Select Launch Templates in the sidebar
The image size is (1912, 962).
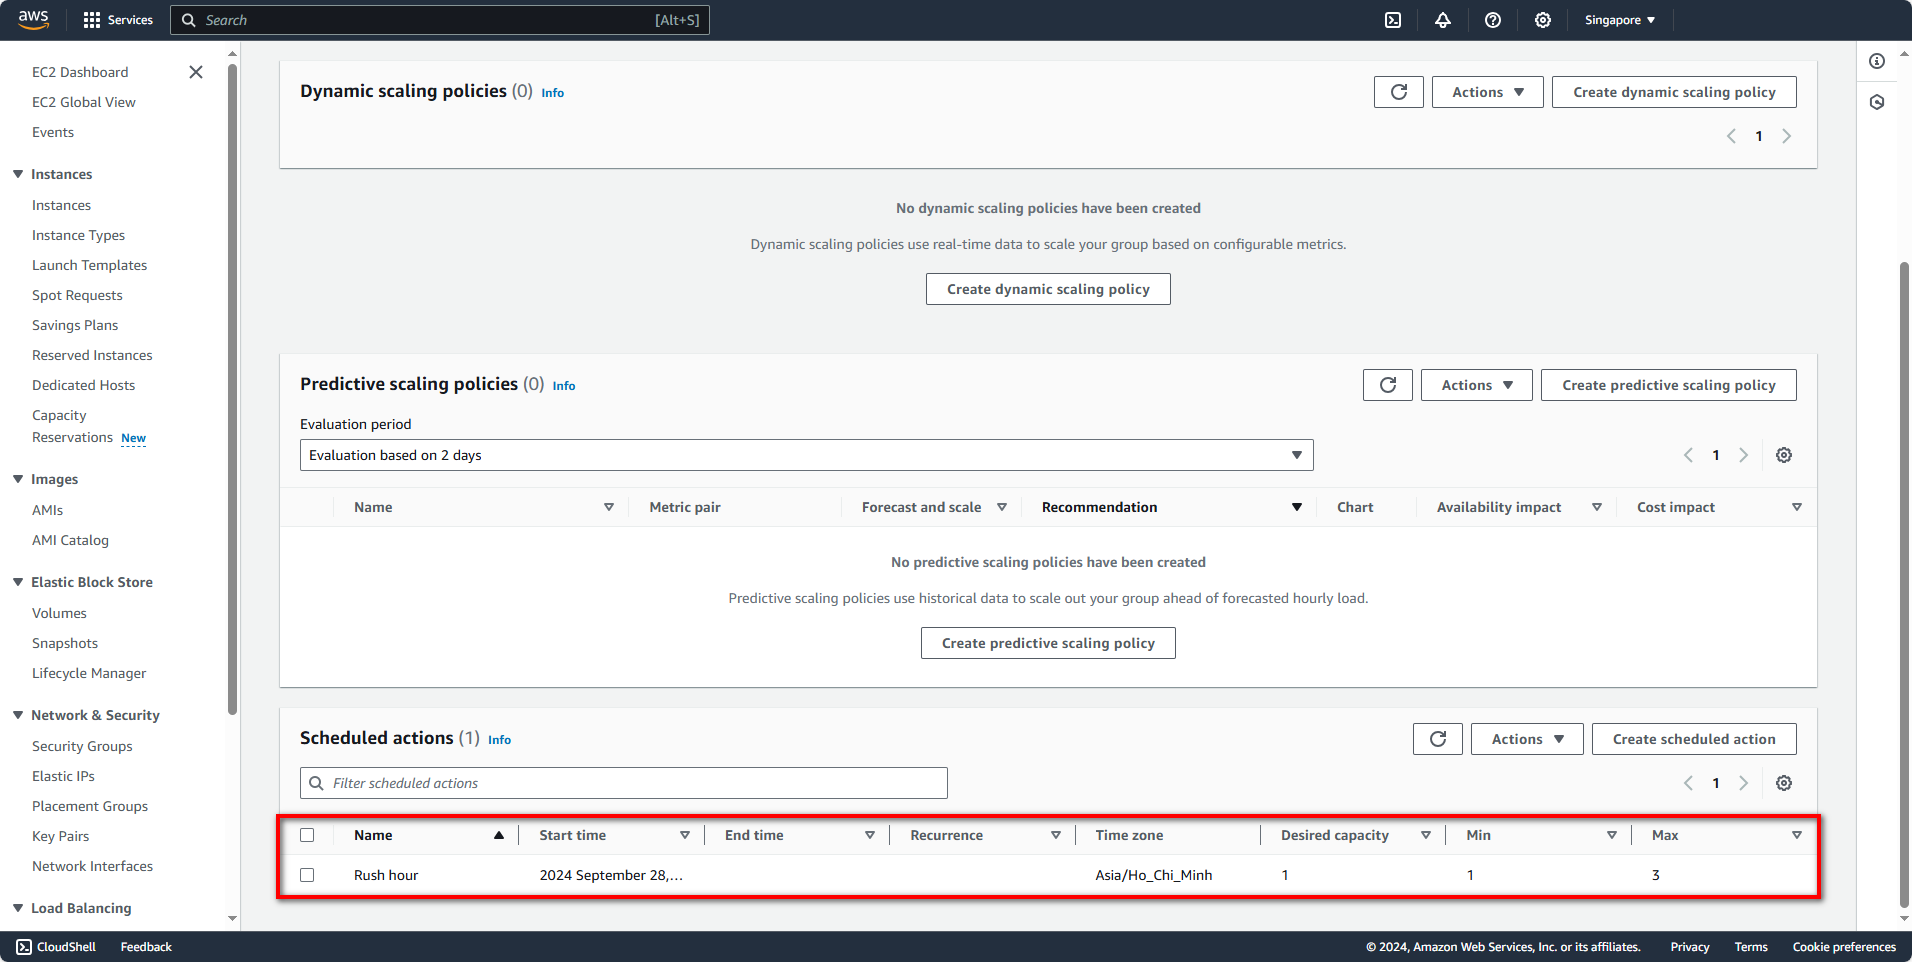pyautogui.click(x=89, y=265)
